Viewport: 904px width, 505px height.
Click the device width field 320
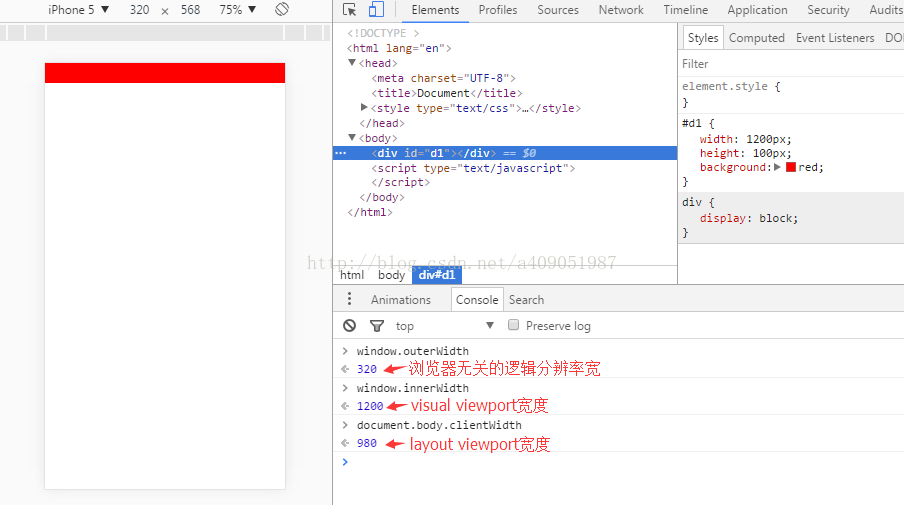tap(140, 10)
